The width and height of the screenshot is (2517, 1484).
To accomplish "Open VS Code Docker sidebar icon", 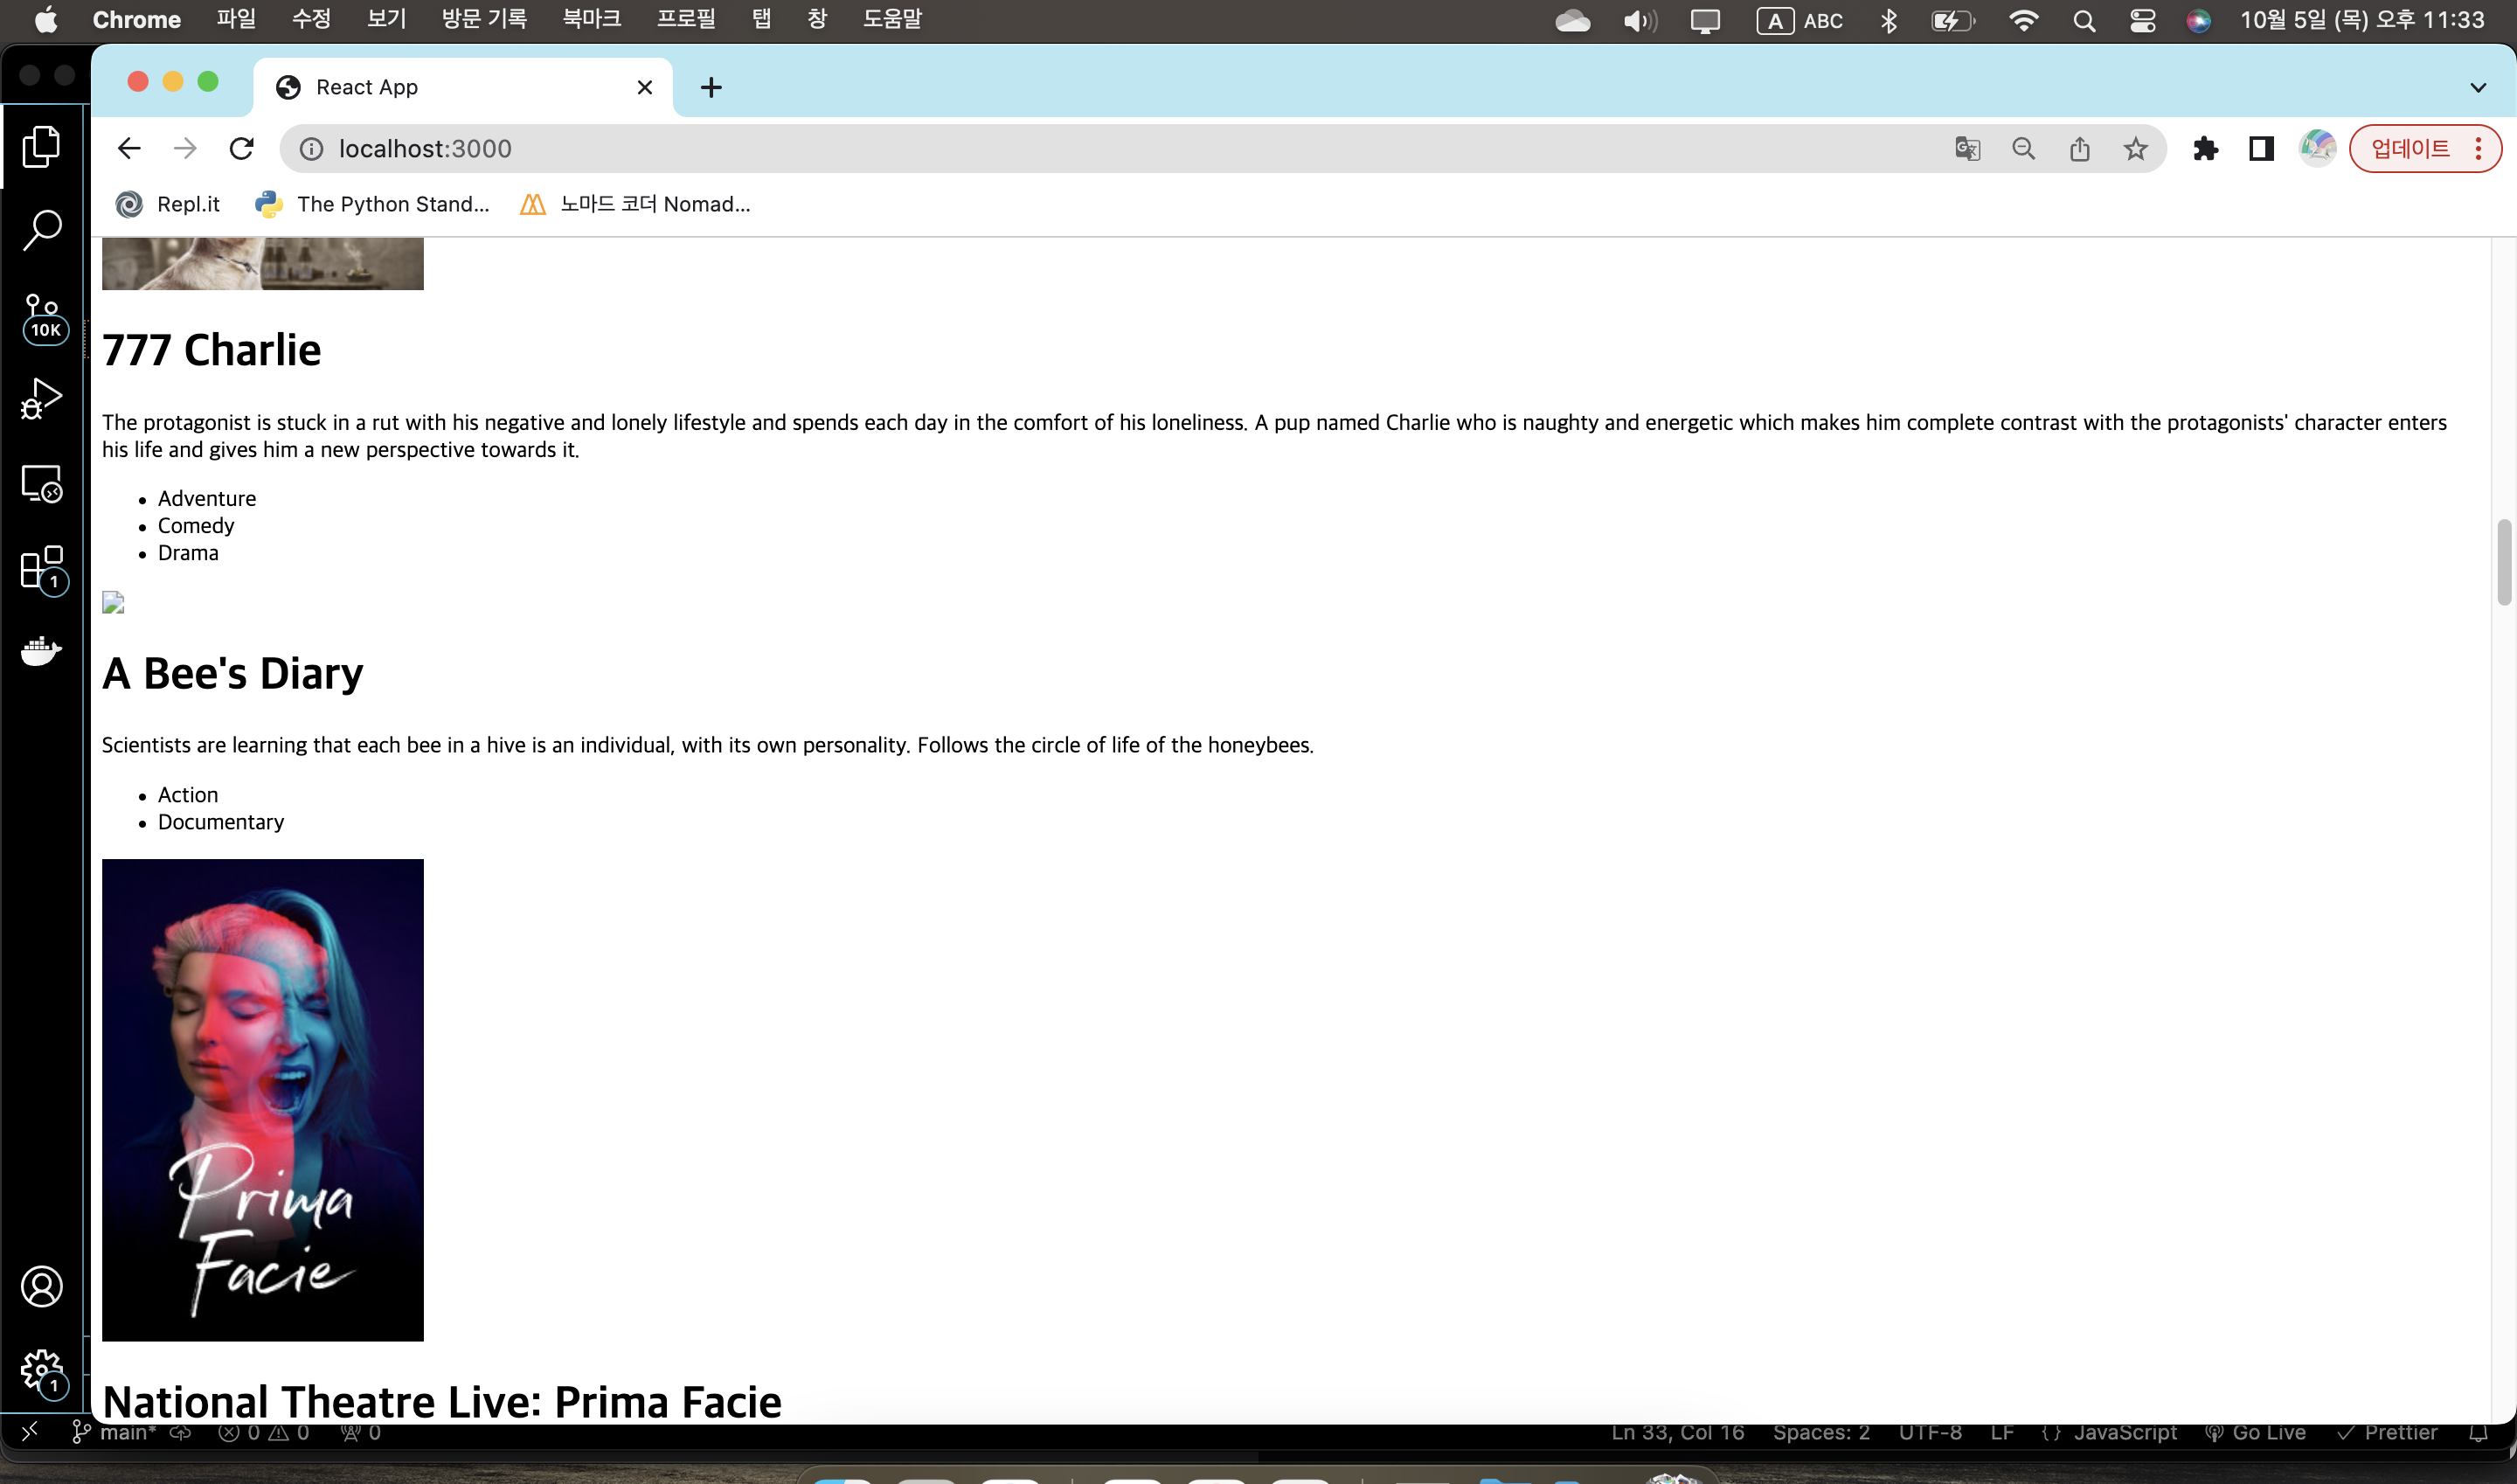I will 42,651.
